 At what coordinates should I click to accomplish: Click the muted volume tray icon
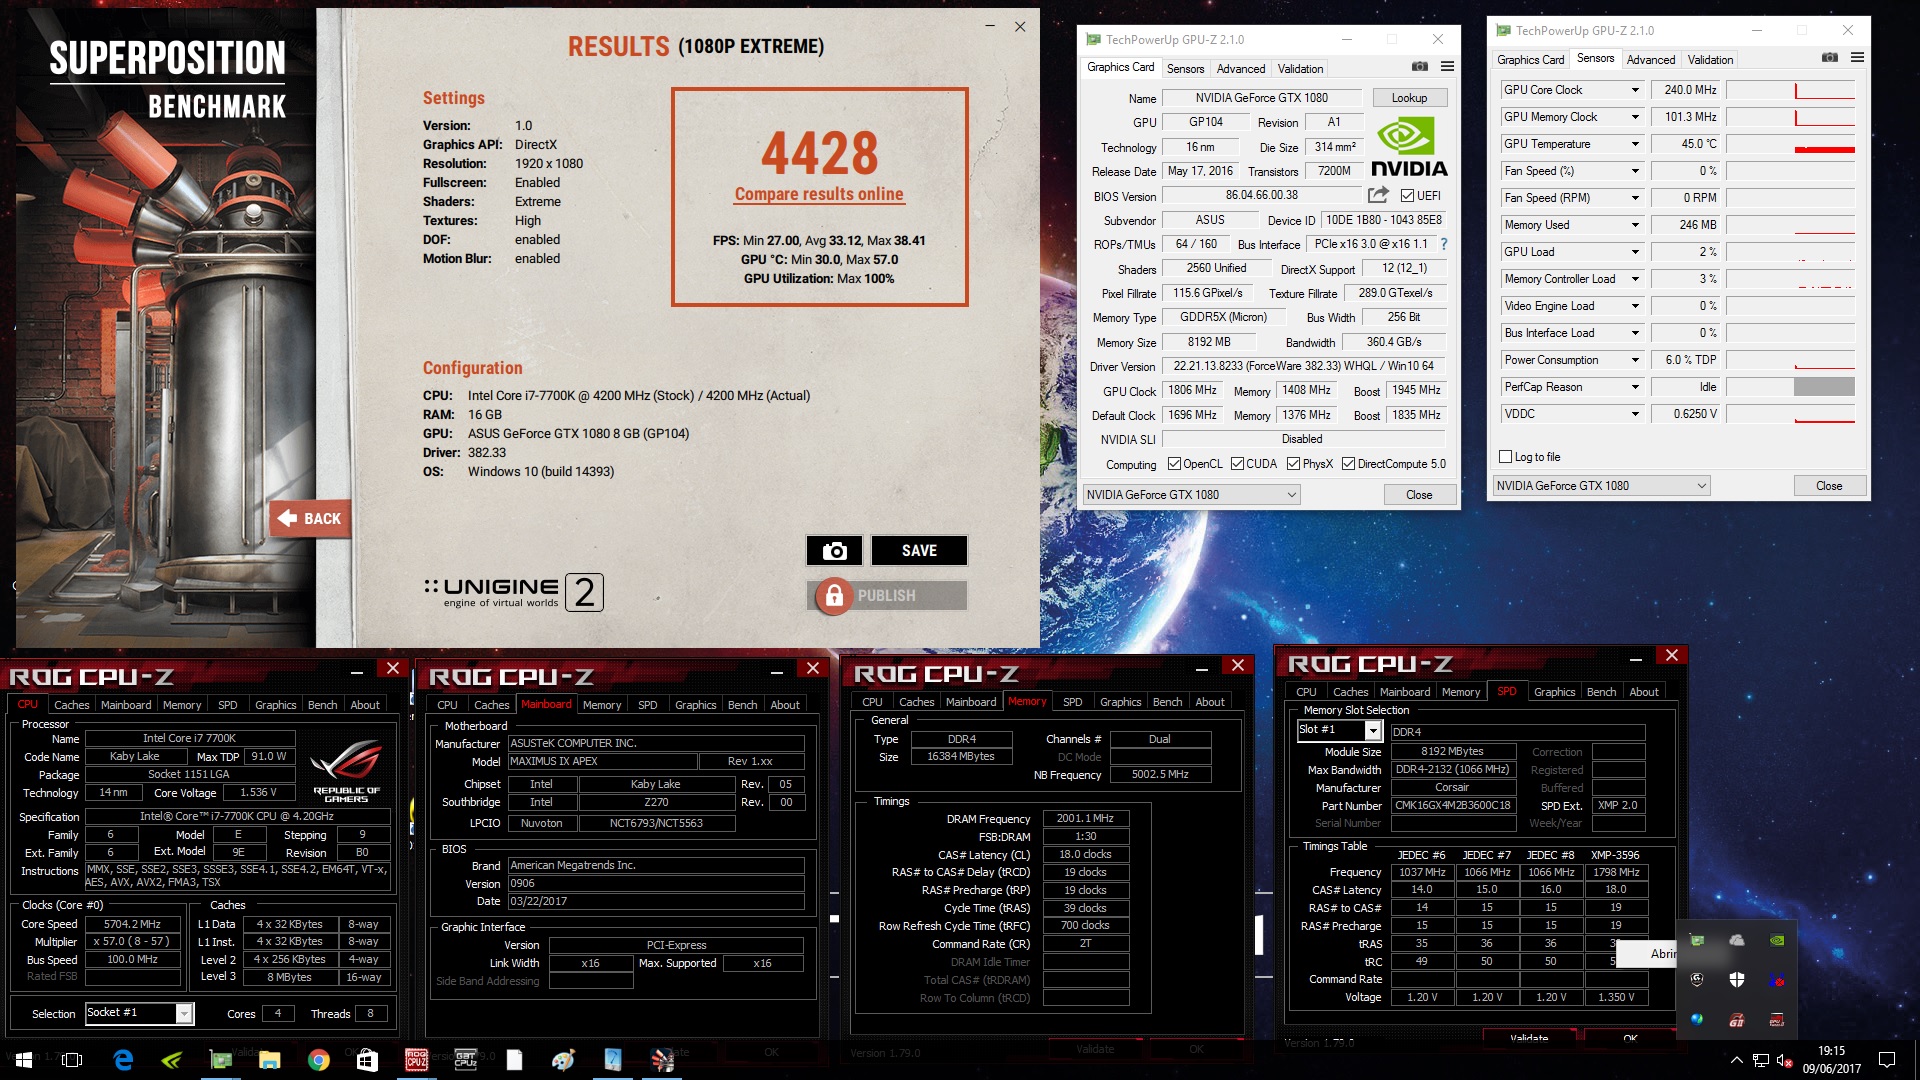[1785, 1060]
